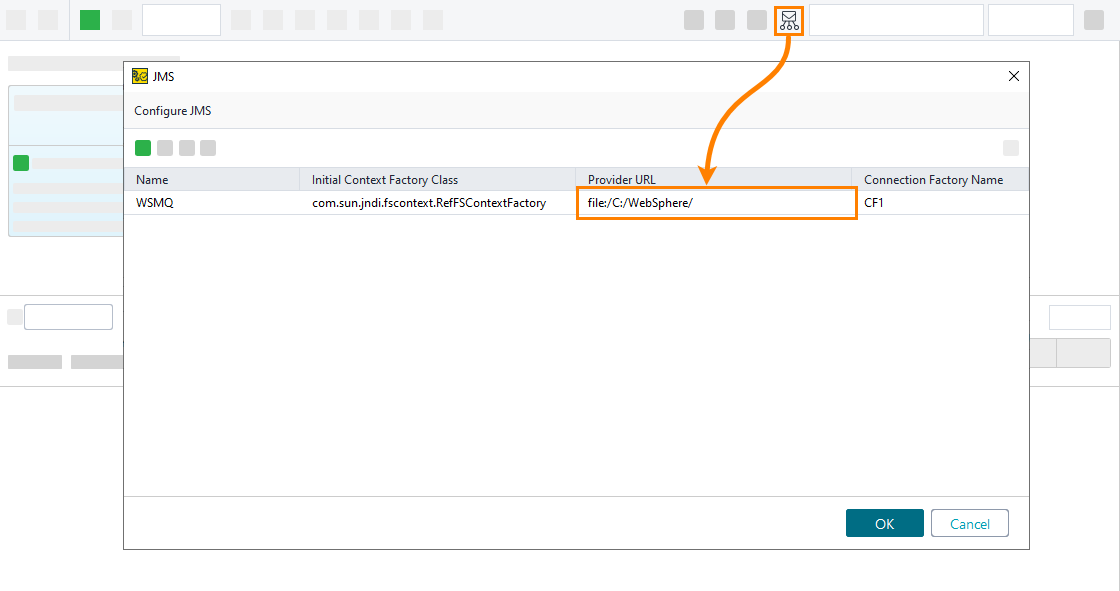Dismiss the dialog using Cancel
The image size is (1120, 591).
coord(969,522)
